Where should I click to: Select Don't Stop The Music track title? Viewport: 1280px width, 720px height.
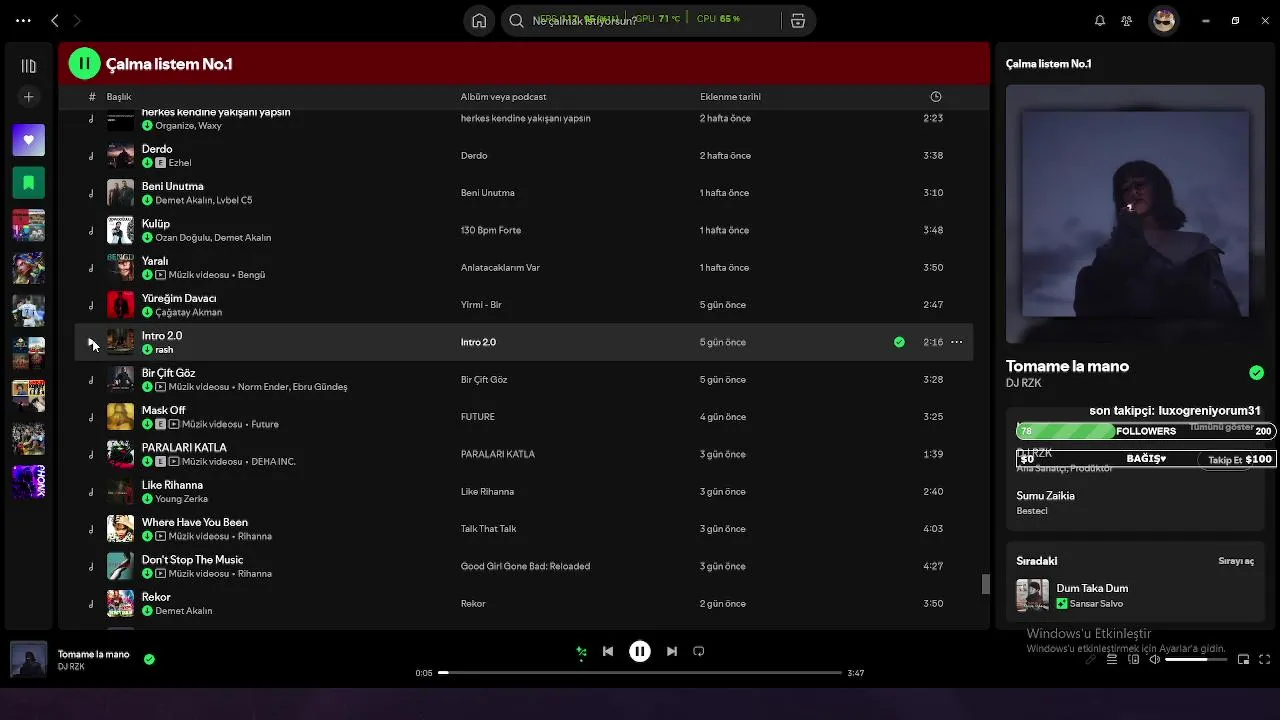[192, 560]
